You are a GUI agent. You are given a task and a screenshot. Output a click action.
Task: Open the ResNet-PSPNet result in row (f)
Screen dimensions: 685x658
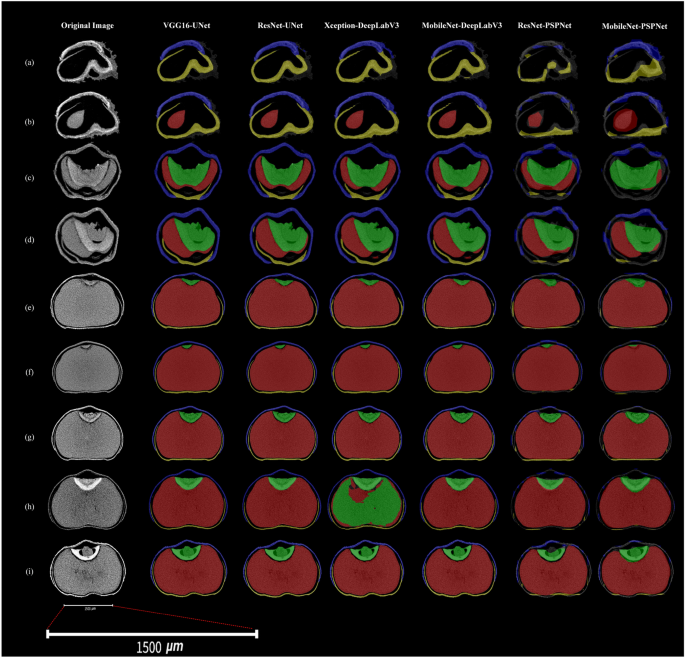548,368
